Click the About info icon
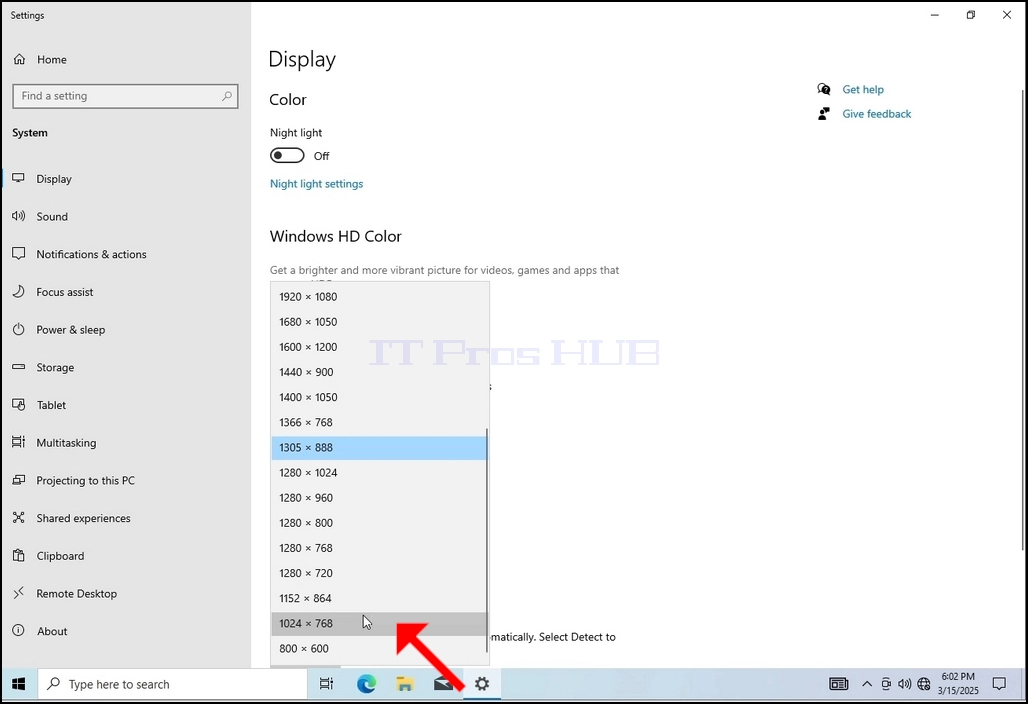Screen dimensions: 1028x704 [x=19, y=631]
